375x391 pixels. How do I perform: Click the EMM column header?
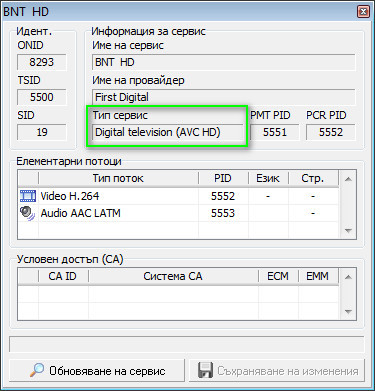click(318, 276)
